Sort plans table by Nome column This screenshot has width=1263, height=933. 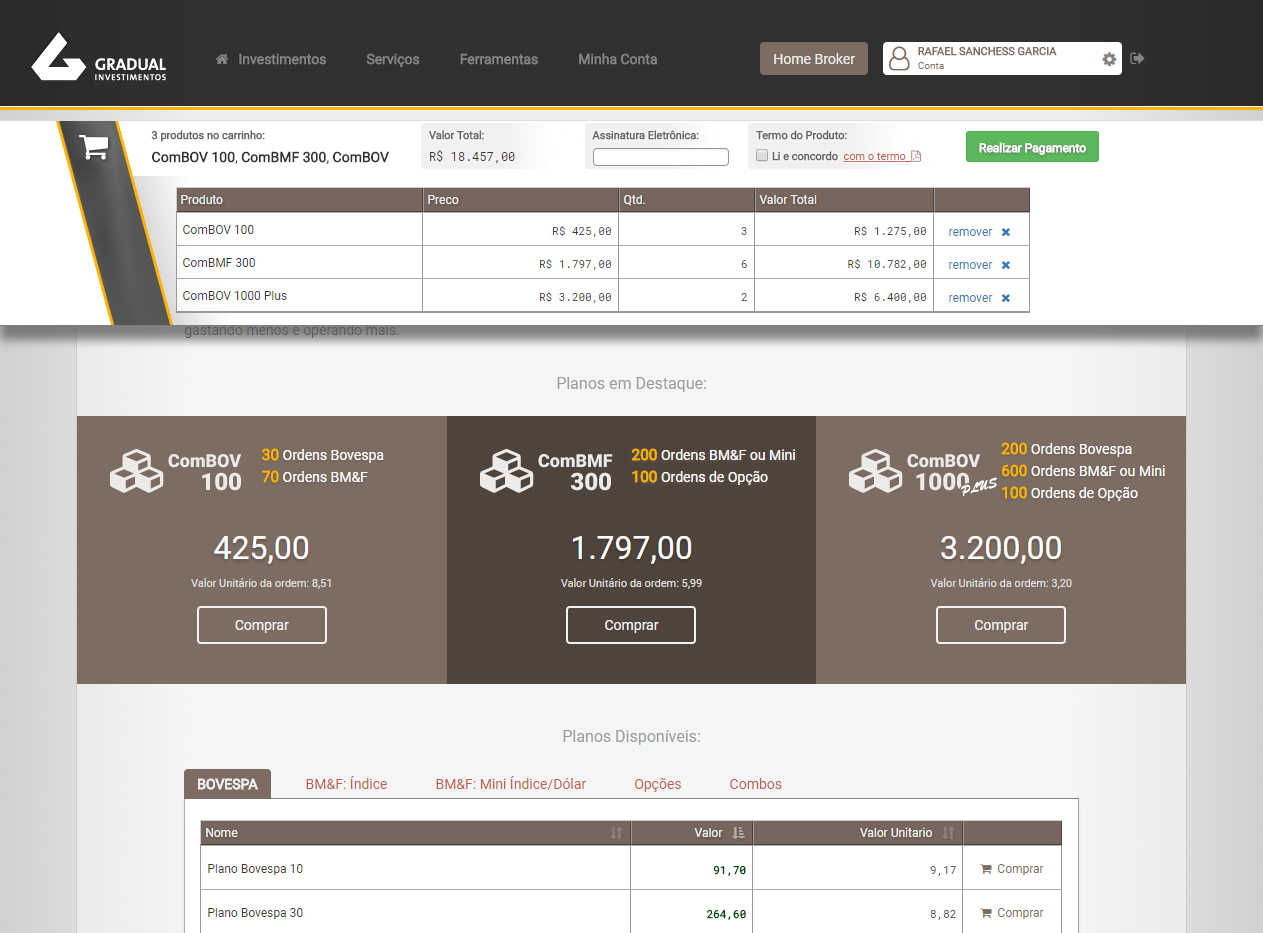616,833
